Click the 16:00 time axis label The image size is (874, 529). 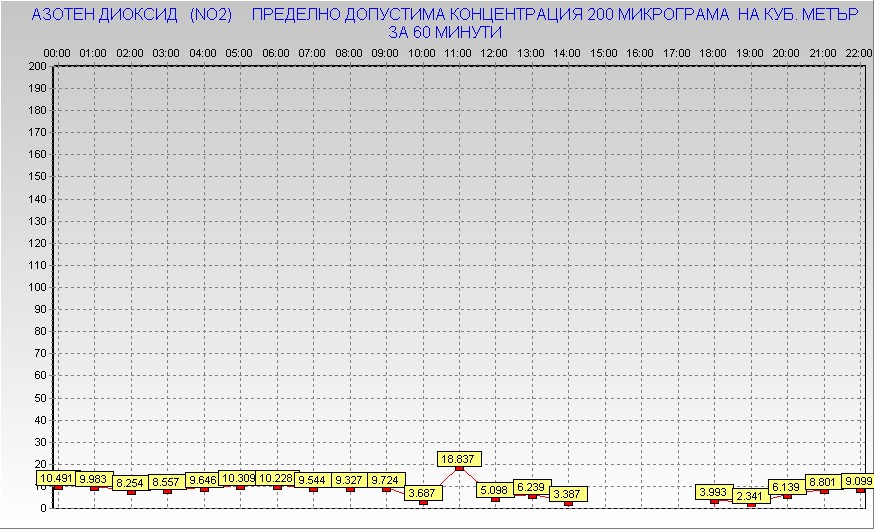pyautogui.click(x=641, y=53)
